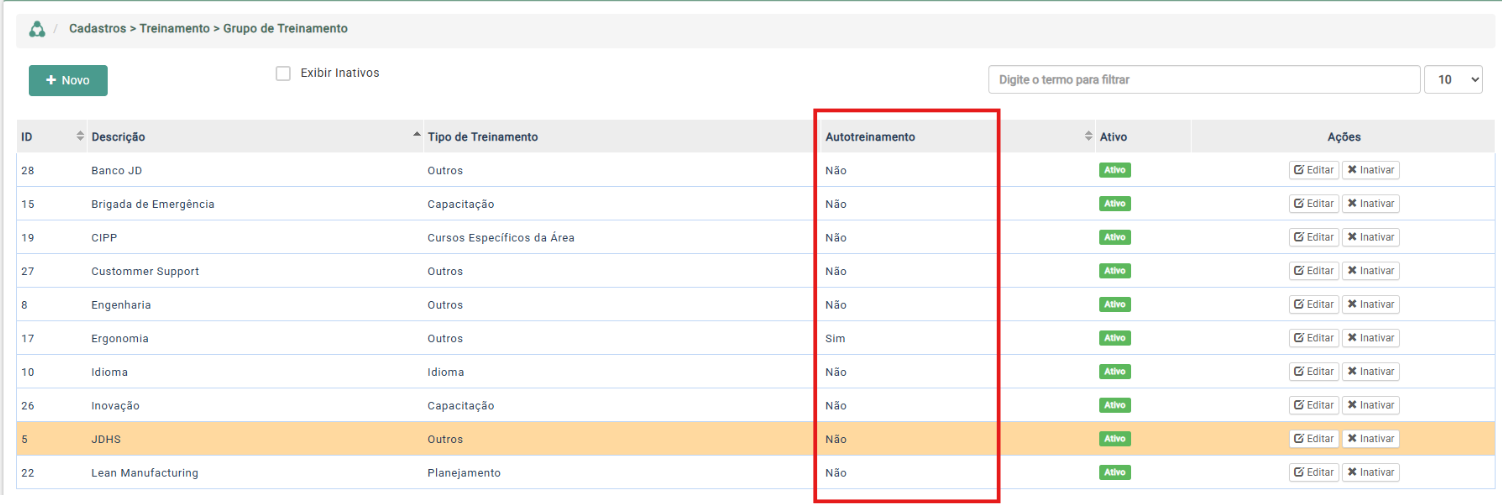Viewport: 1502px width, 504px height.
Task: Enable the Exibir Inativos checkbox
Action: click(283, 73)
